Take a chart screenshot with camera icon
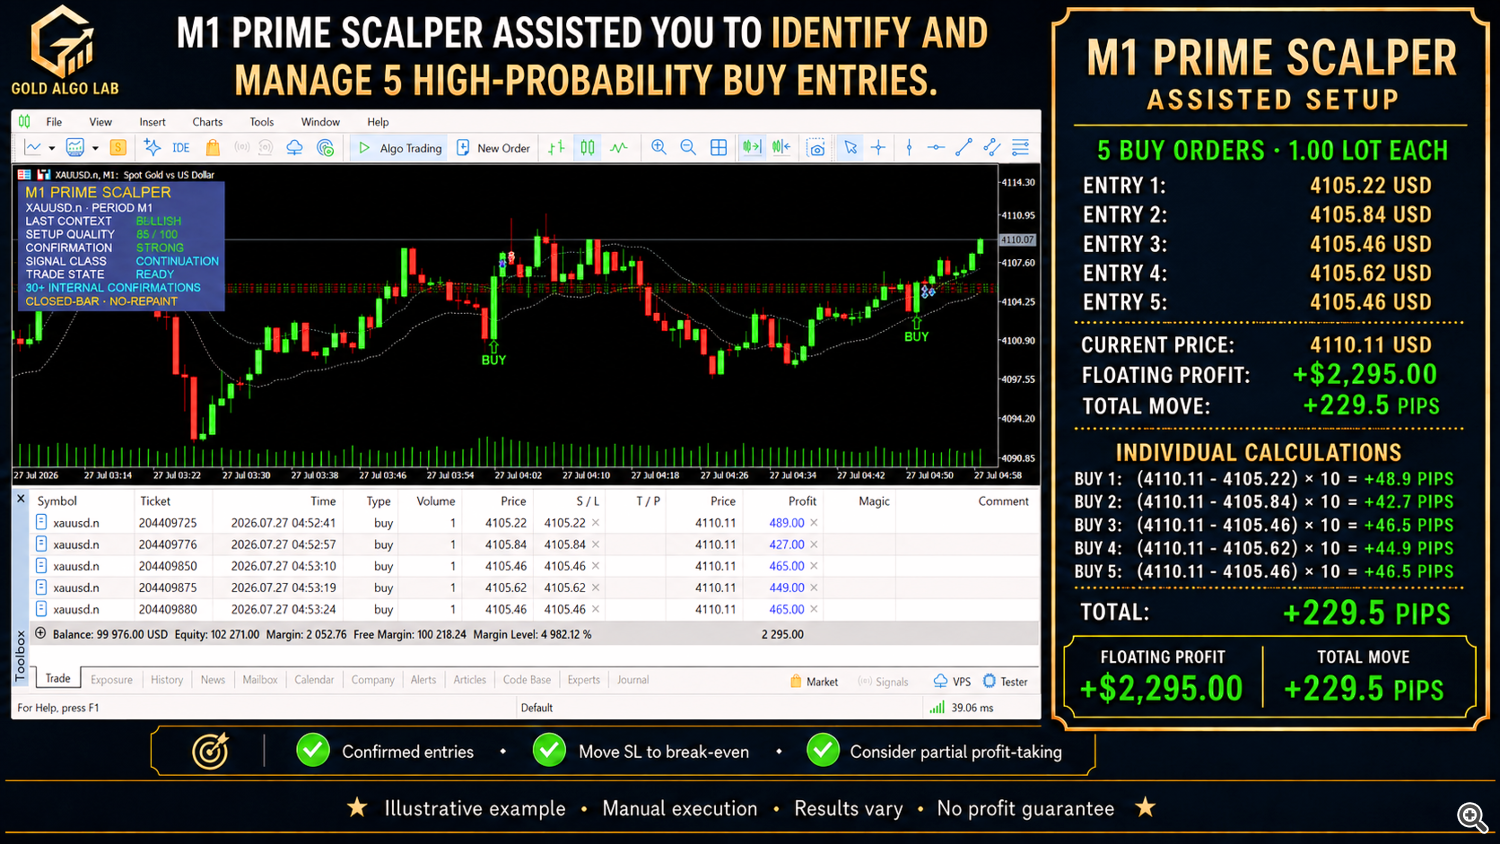The image size is (1500, 844). click(817, 148)
